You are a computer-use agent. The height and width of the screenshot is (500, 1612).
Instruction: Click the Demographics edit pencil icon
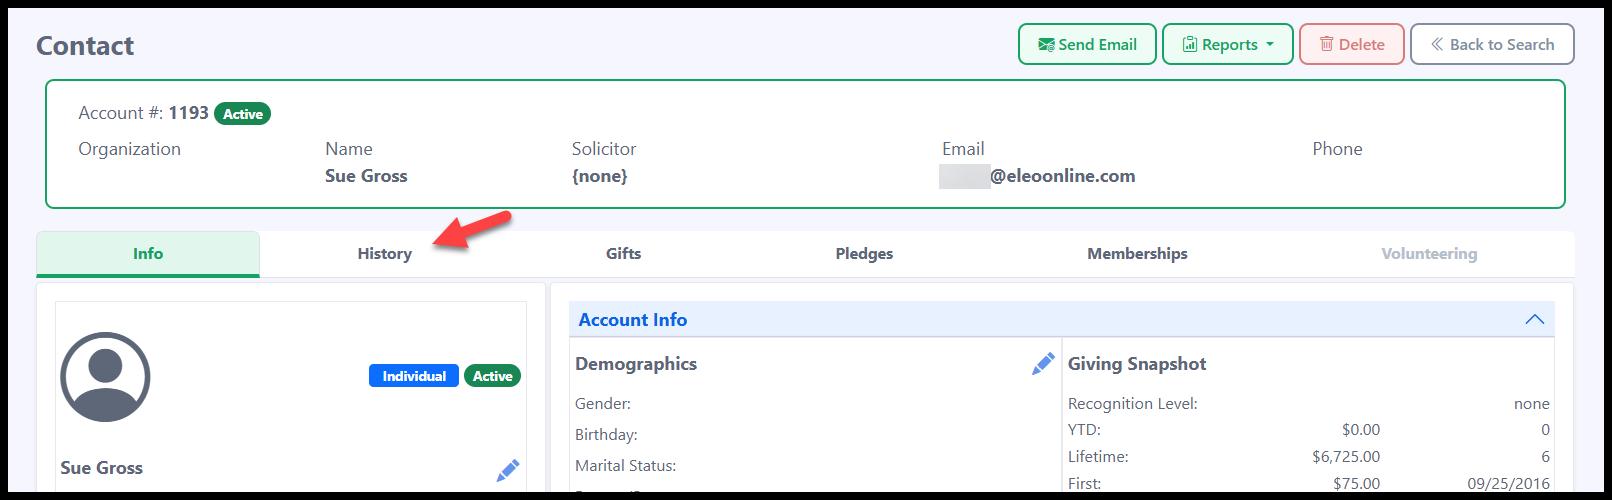(1043, 364)
